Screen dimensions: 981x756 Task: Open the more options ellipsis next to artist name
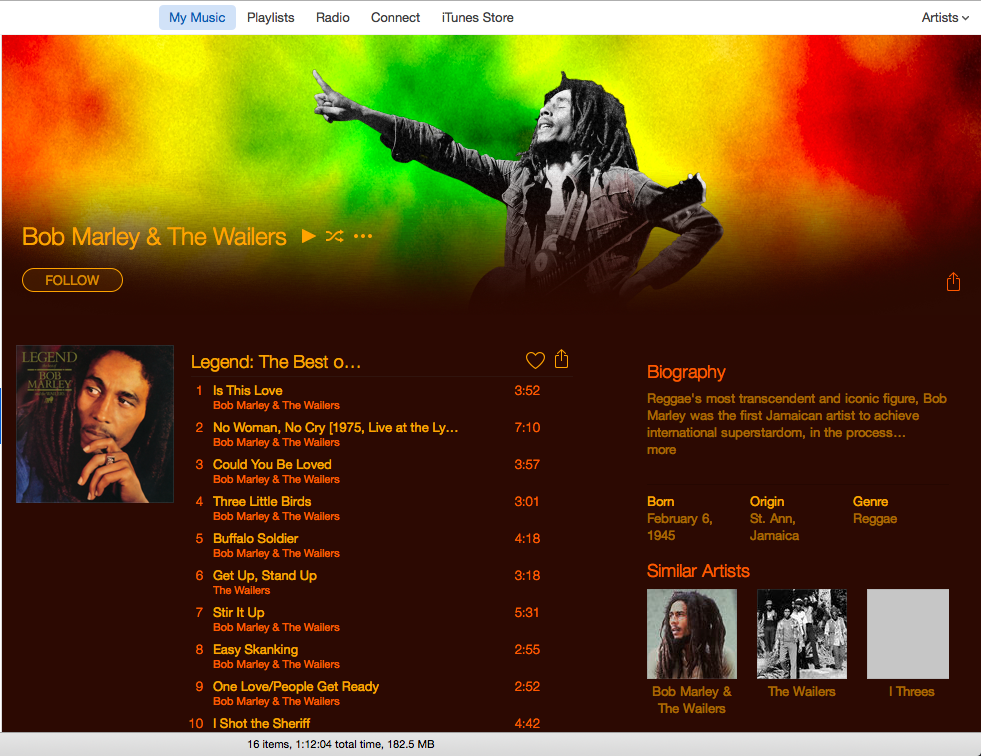click(363, 236)
